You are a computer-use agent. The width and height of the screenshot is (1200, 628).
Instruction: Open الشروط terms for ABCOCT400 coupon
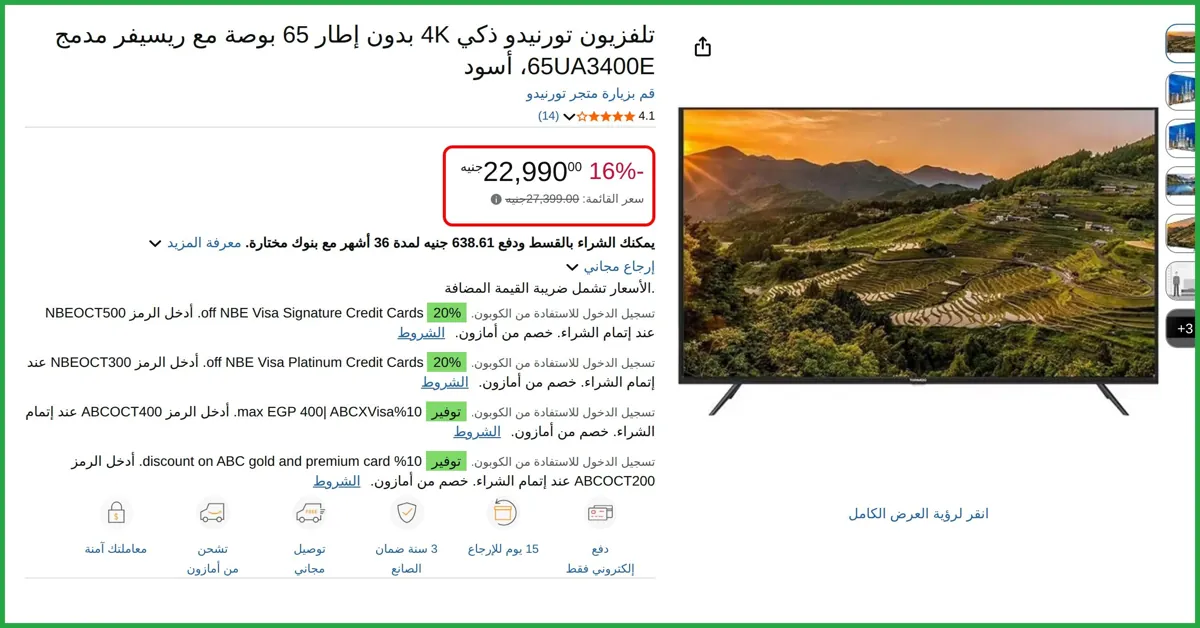(477, 432)
